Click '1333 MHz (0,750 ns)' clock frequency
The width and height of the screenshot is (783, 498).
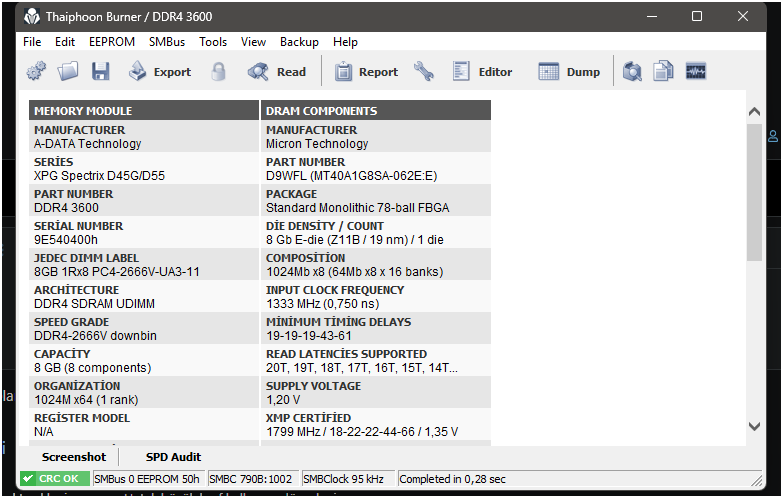pyautogui.click(x=323, y=304)
